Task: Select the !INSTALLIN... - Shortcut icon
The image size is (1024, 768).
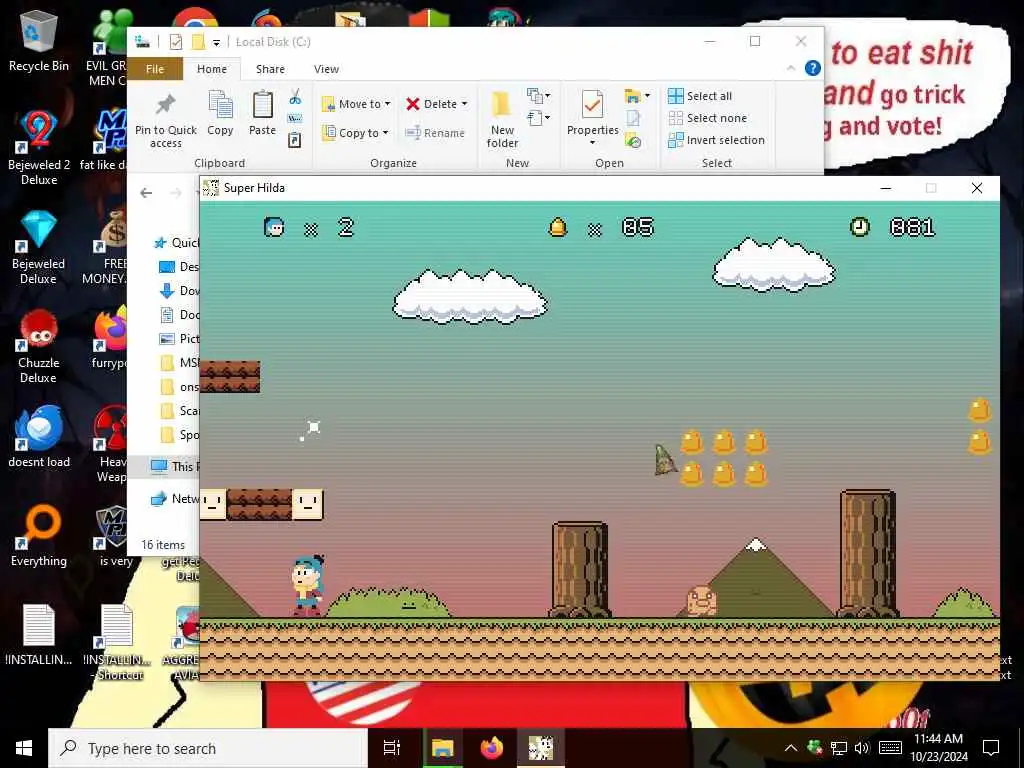Action: click(117, 643)
